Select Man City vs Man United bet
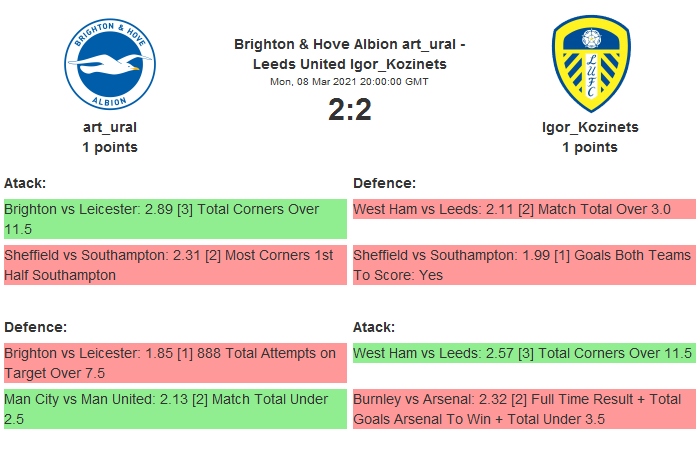Image resolution: width=700 pixels, height=460 pixels. pos(175,409)
